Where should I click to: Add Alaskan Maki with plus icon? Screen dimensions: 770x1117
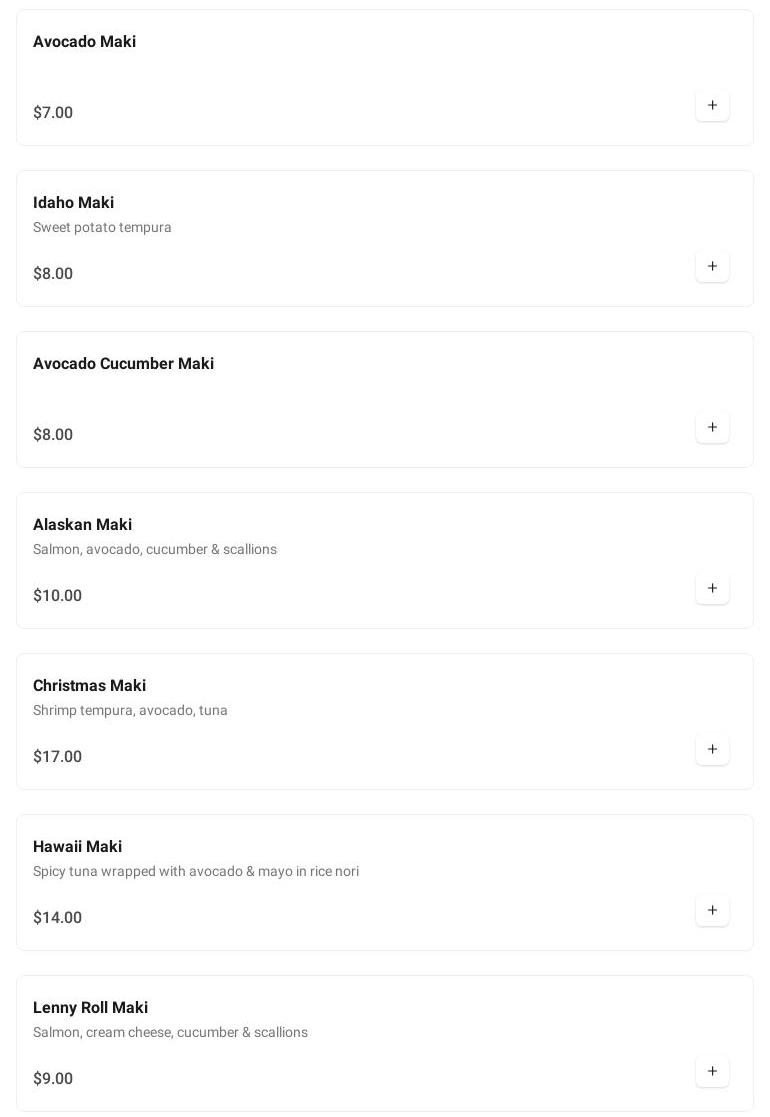[712, 588]
